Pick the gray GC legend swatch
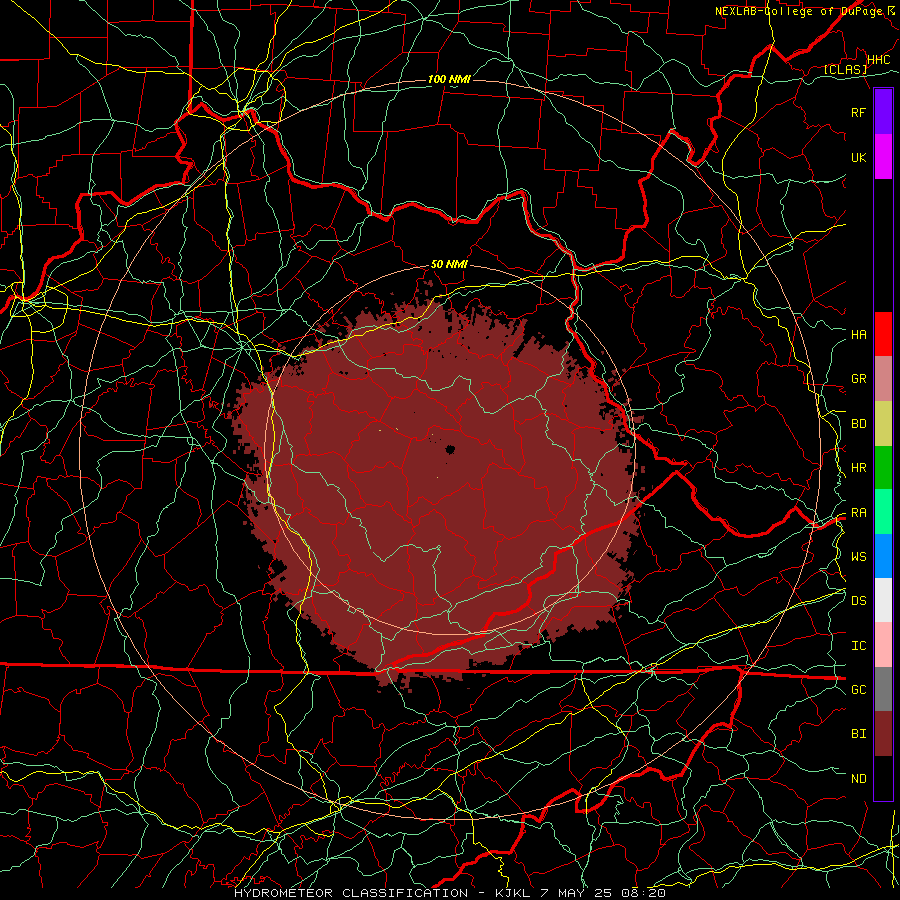The height and width of the screenshot is (900, 900). (883, 689)
